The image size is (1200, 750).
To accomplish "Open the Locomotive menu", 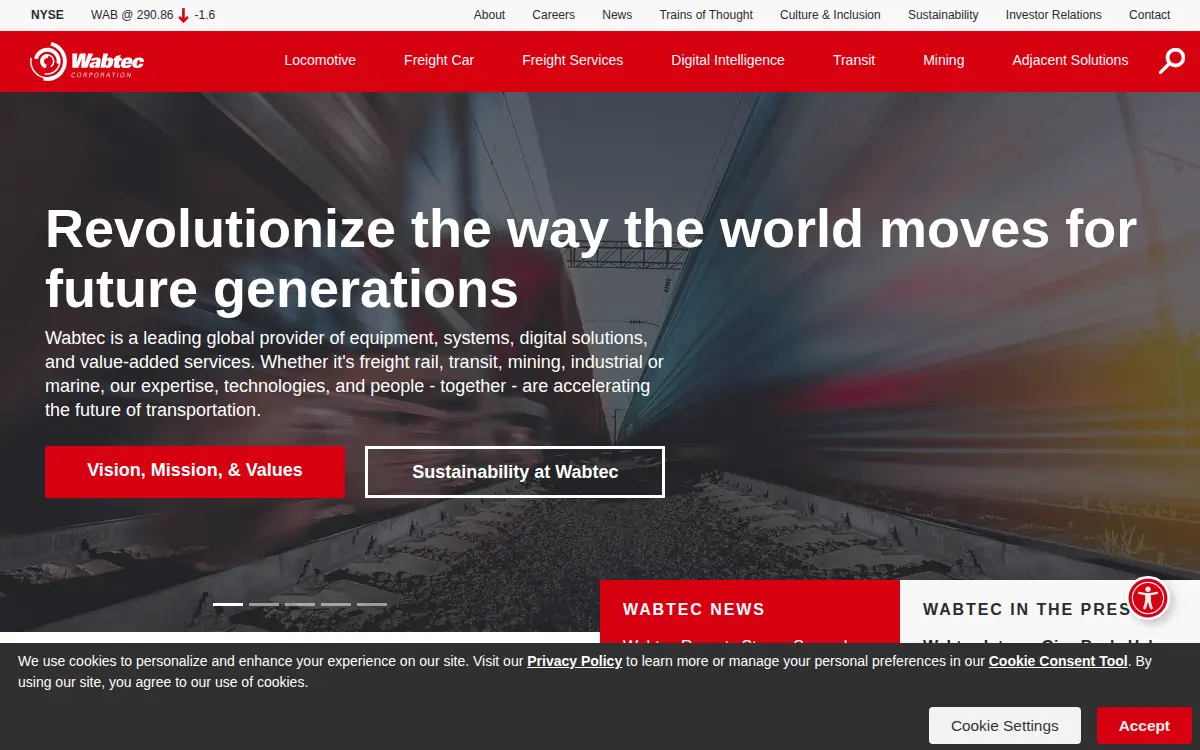I will [320, 60].
